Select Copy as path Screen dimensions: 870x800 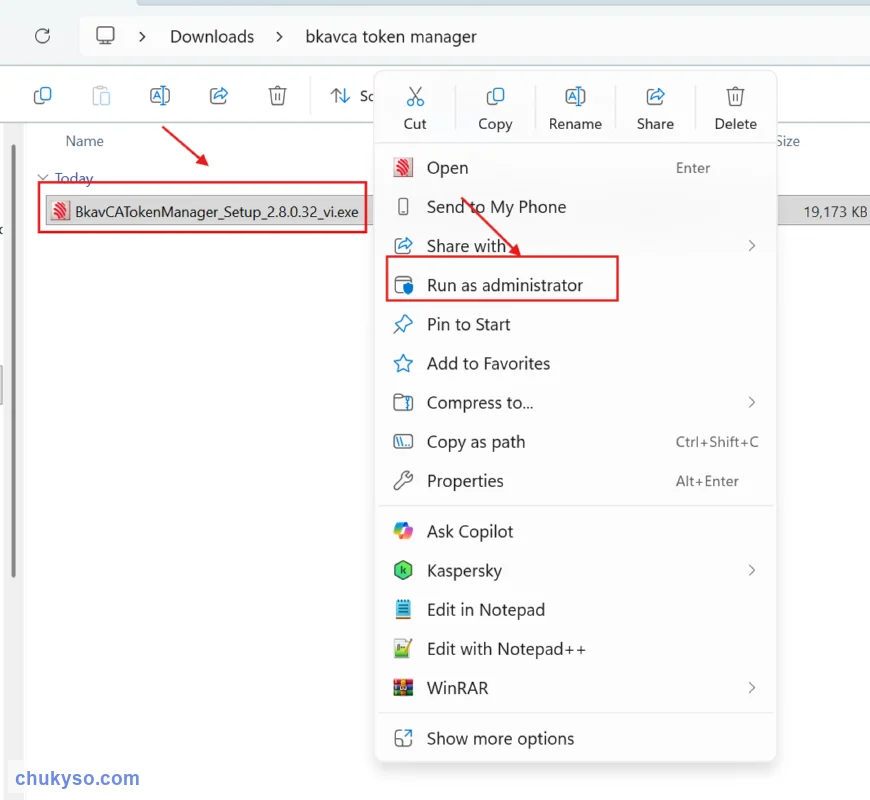575,442
